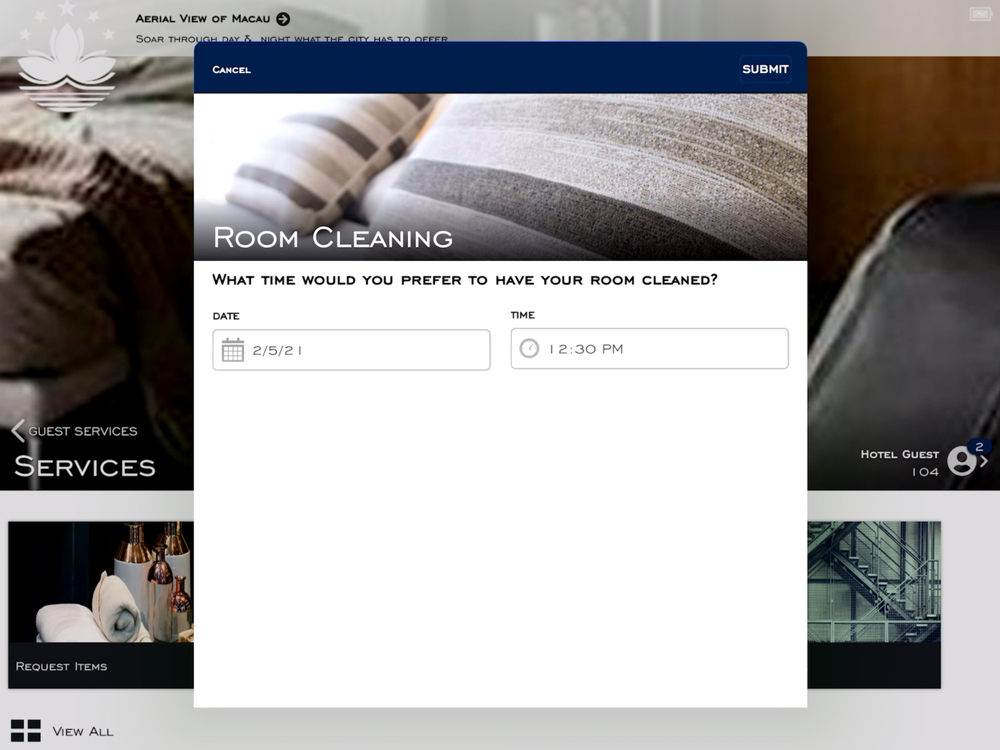This screenshot has height=750, width=1000.
Task: Expand the chevron next to guest profile
Action: tap(984, 461)
